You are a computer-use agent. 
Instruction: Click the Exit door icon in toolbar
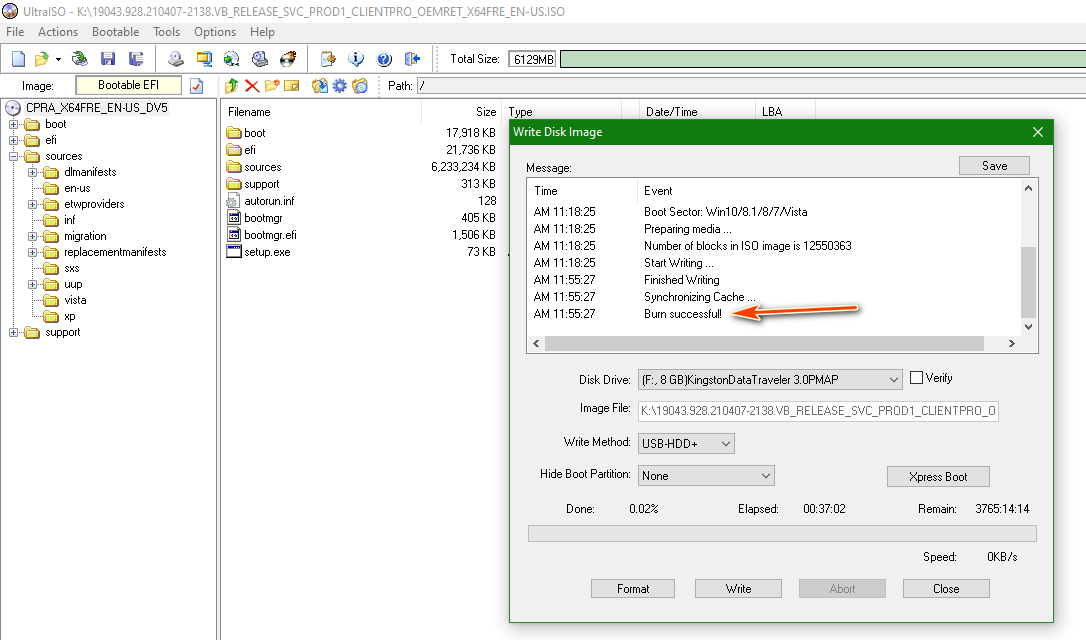click(412, 59)
